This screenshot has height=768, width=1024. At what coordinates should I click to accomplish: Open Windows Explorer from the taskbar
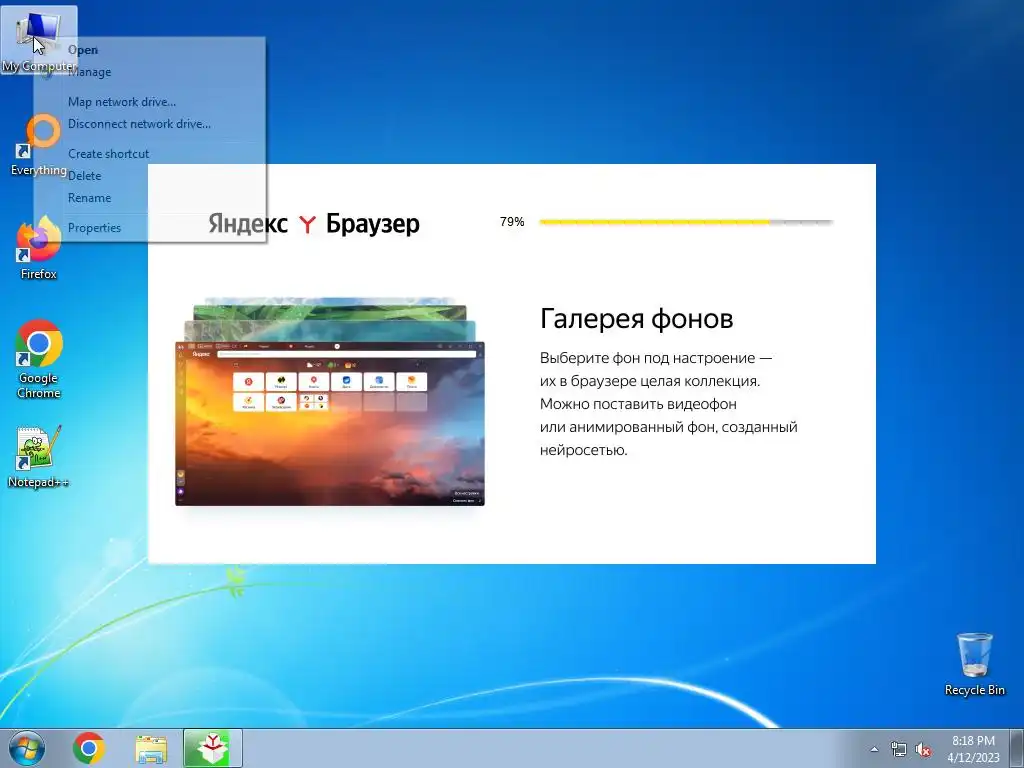click(x=151, y=748)
